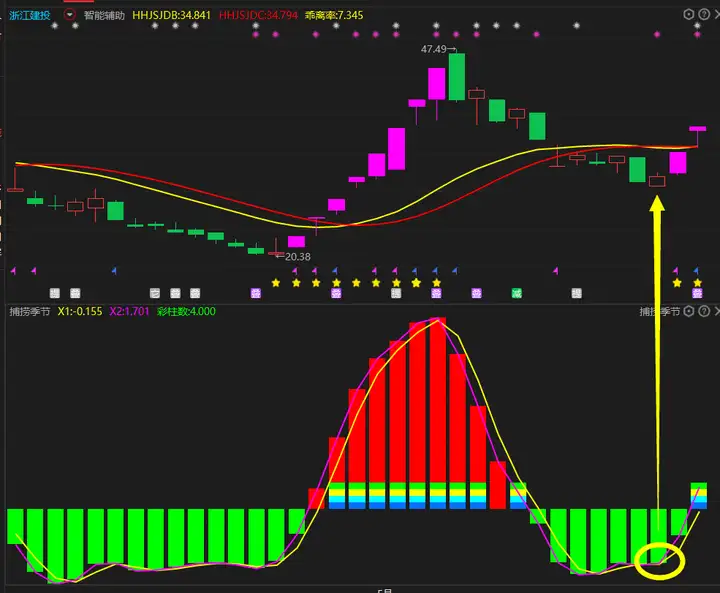The image size is (720, 593).
Task: Click the rightmost yellow star signal marker
Action: 697,283
